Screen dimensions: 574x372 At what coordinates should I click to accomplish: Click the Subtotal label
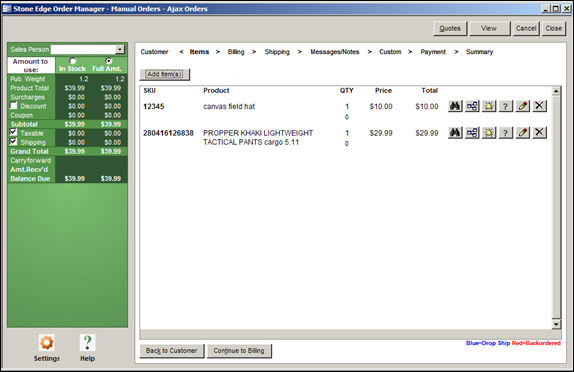coord(24,124)
